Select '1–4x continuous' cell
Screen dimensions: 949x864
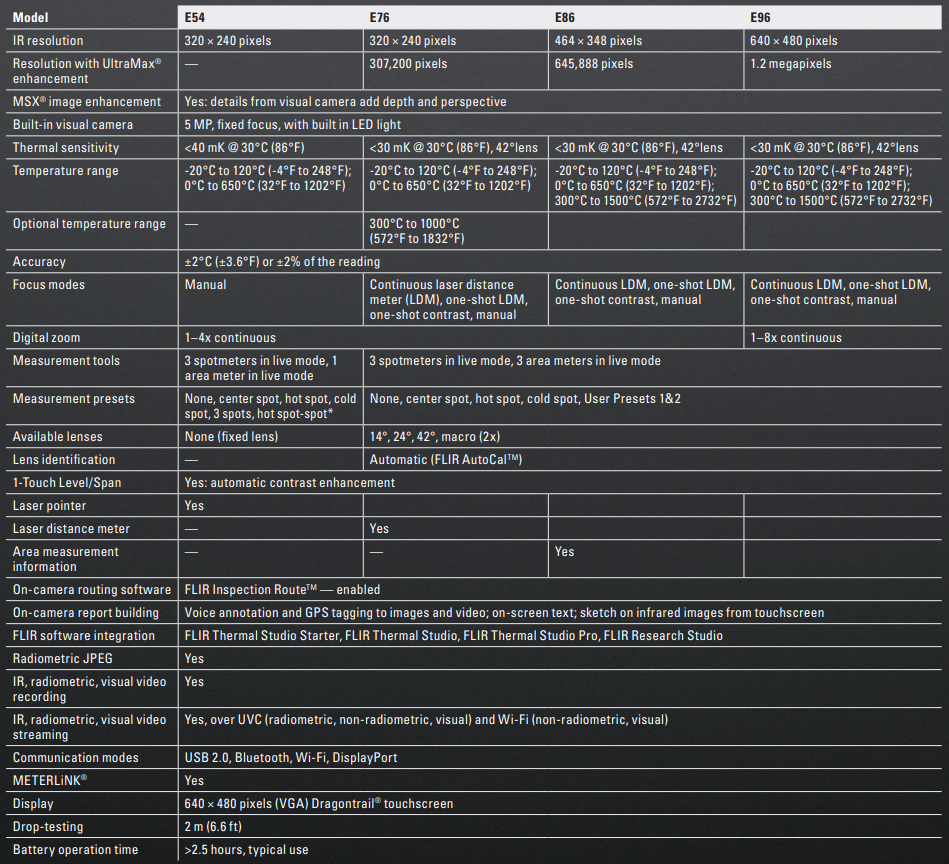tap(230, 338)
